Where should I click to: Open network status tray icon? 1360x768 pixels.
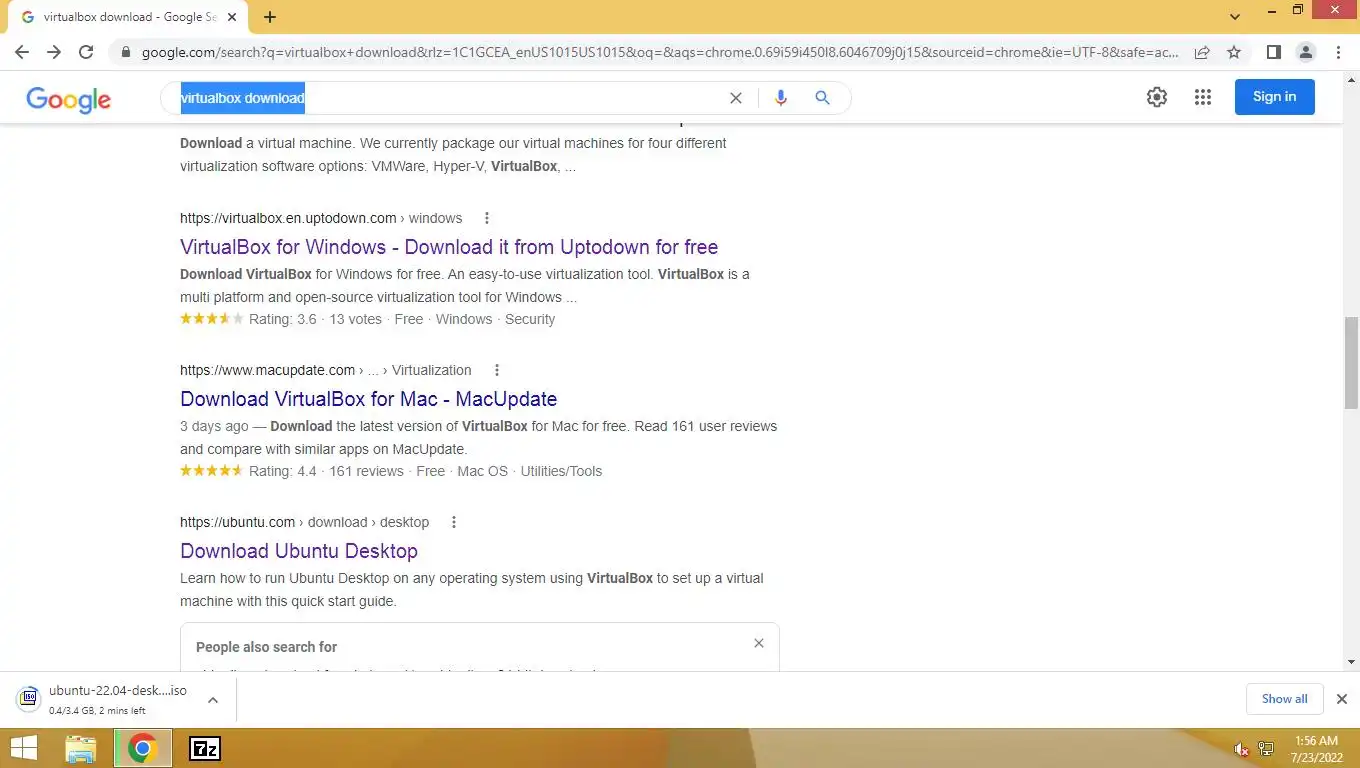point(1266,749)
